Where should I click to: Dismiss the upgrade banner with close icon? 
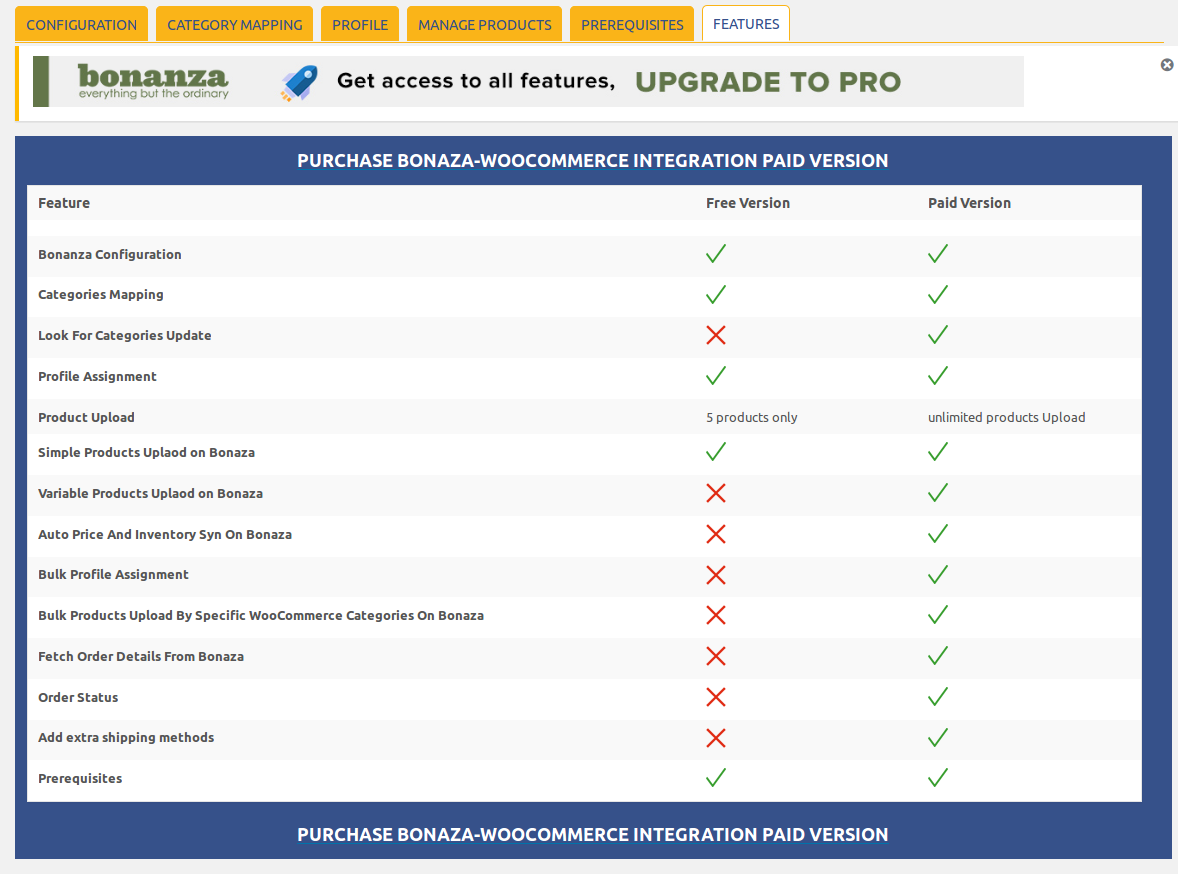1167,65
